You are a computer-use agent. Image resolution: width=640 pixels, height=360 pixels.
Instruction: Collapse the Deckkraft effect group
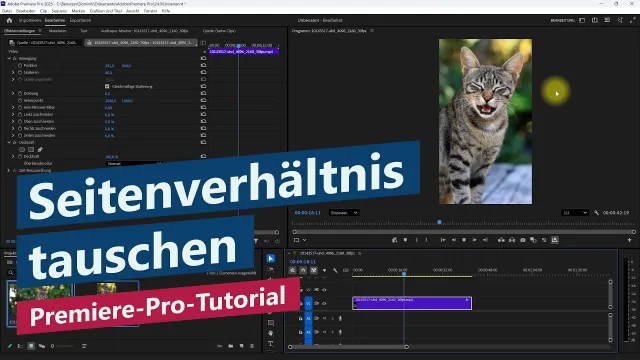9,142
